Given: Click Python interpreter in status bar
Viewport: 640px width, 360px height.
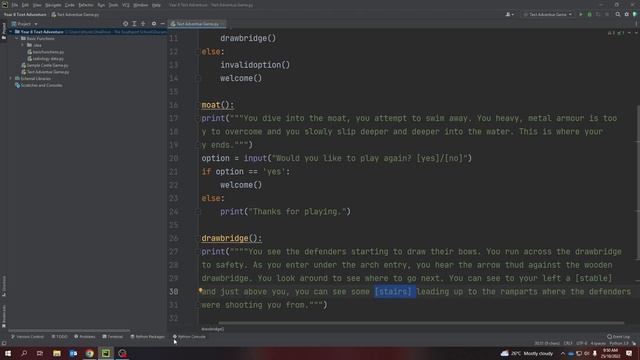Looking at the screenshot, I should coord(619,344).
